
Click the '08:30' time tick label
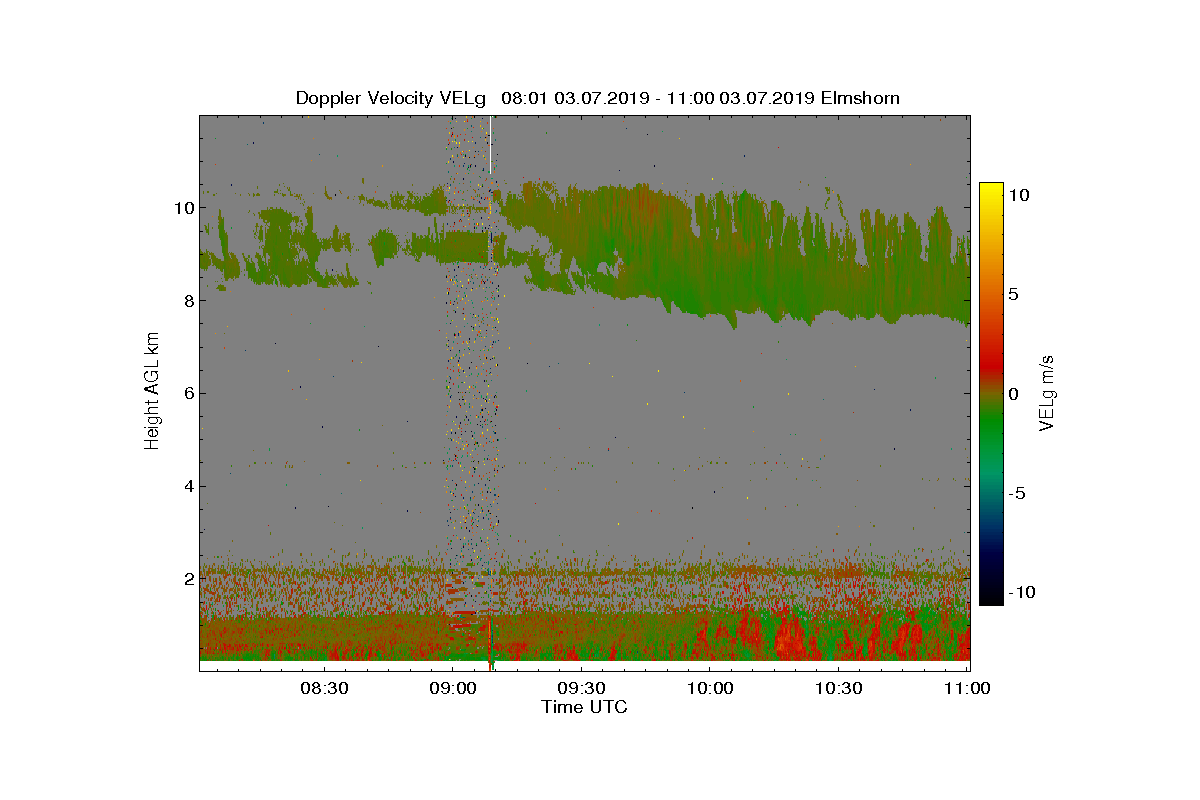point(324,689)
